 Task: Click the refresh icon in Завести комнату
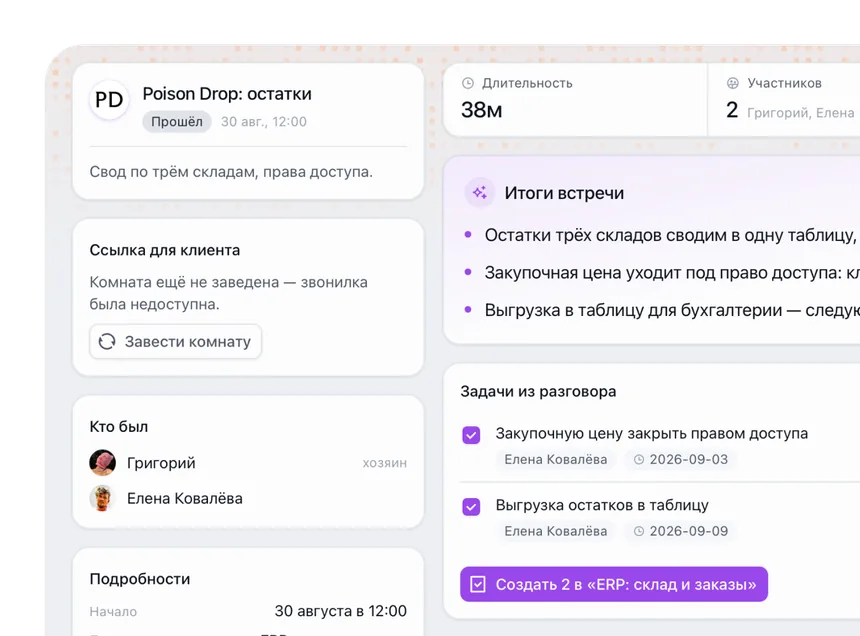[x=107, y=342]
